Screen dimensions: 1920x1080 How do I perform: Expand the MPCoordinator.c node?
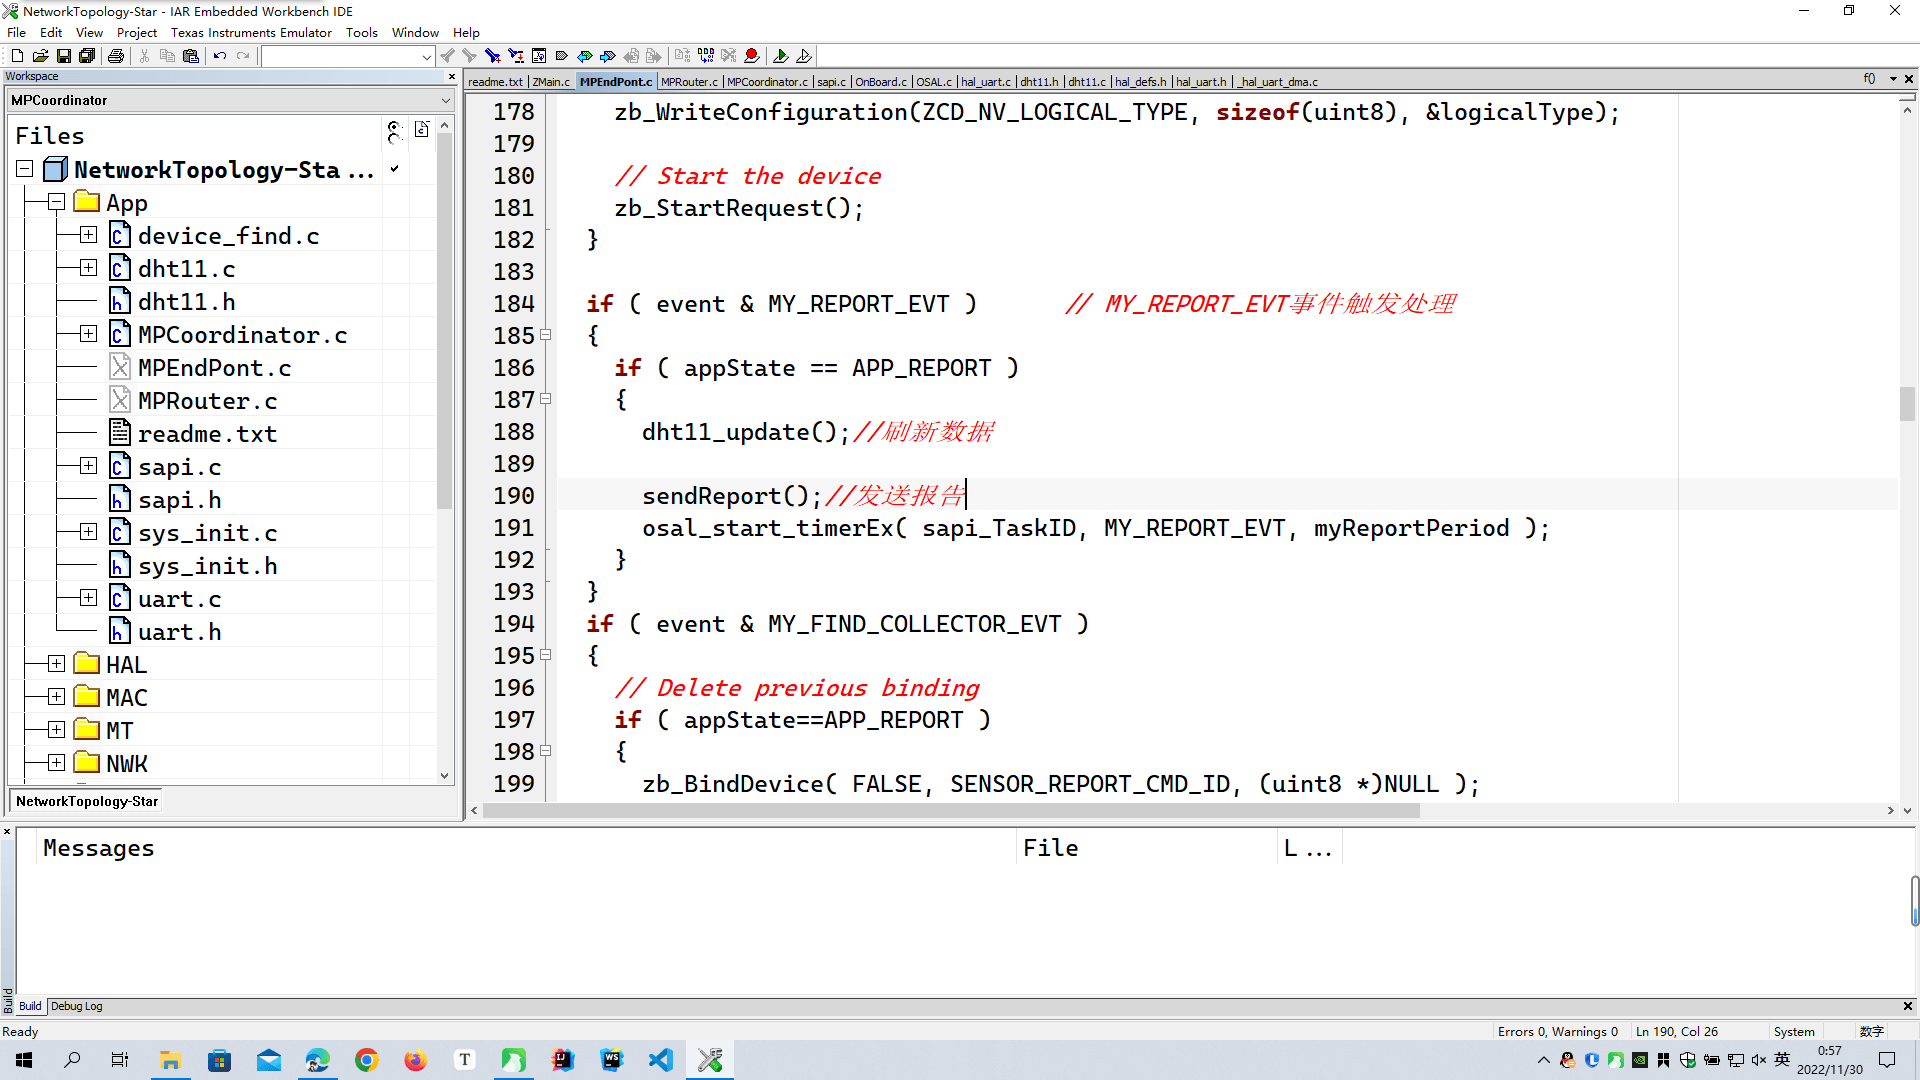pyautogui.click(x=89, y=334)
